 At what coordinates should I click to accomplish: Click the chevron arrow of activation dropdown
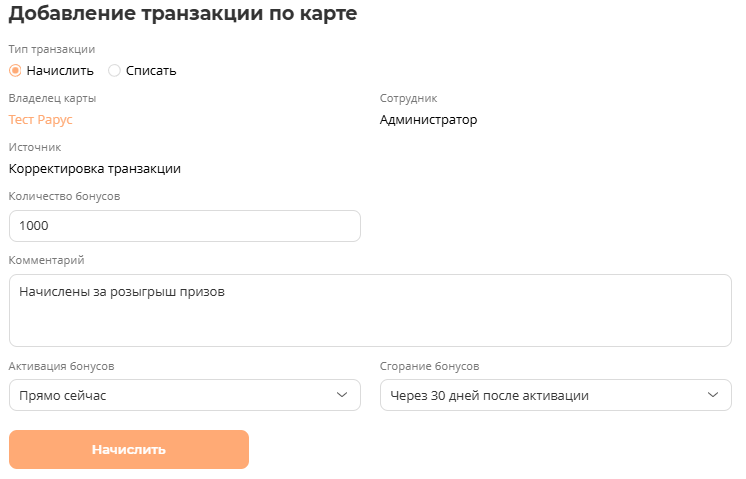[341, 395]
